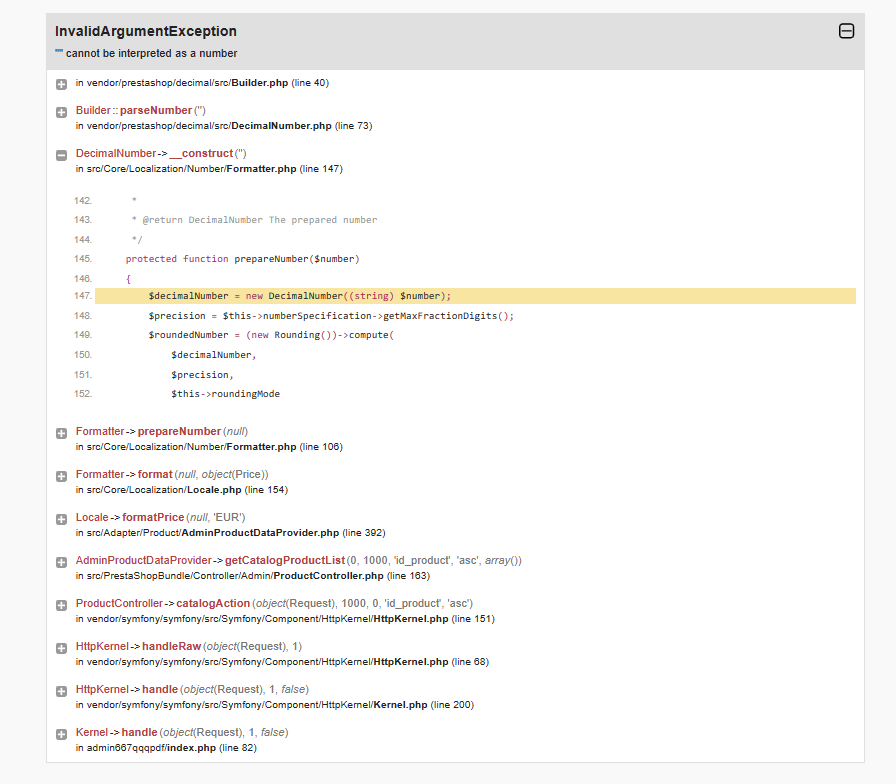Collapse the DecimalNumber->__construct trace entry
The height and width of the screenshot is (784, 896).
pyautogui.click(x=62, y=155)
